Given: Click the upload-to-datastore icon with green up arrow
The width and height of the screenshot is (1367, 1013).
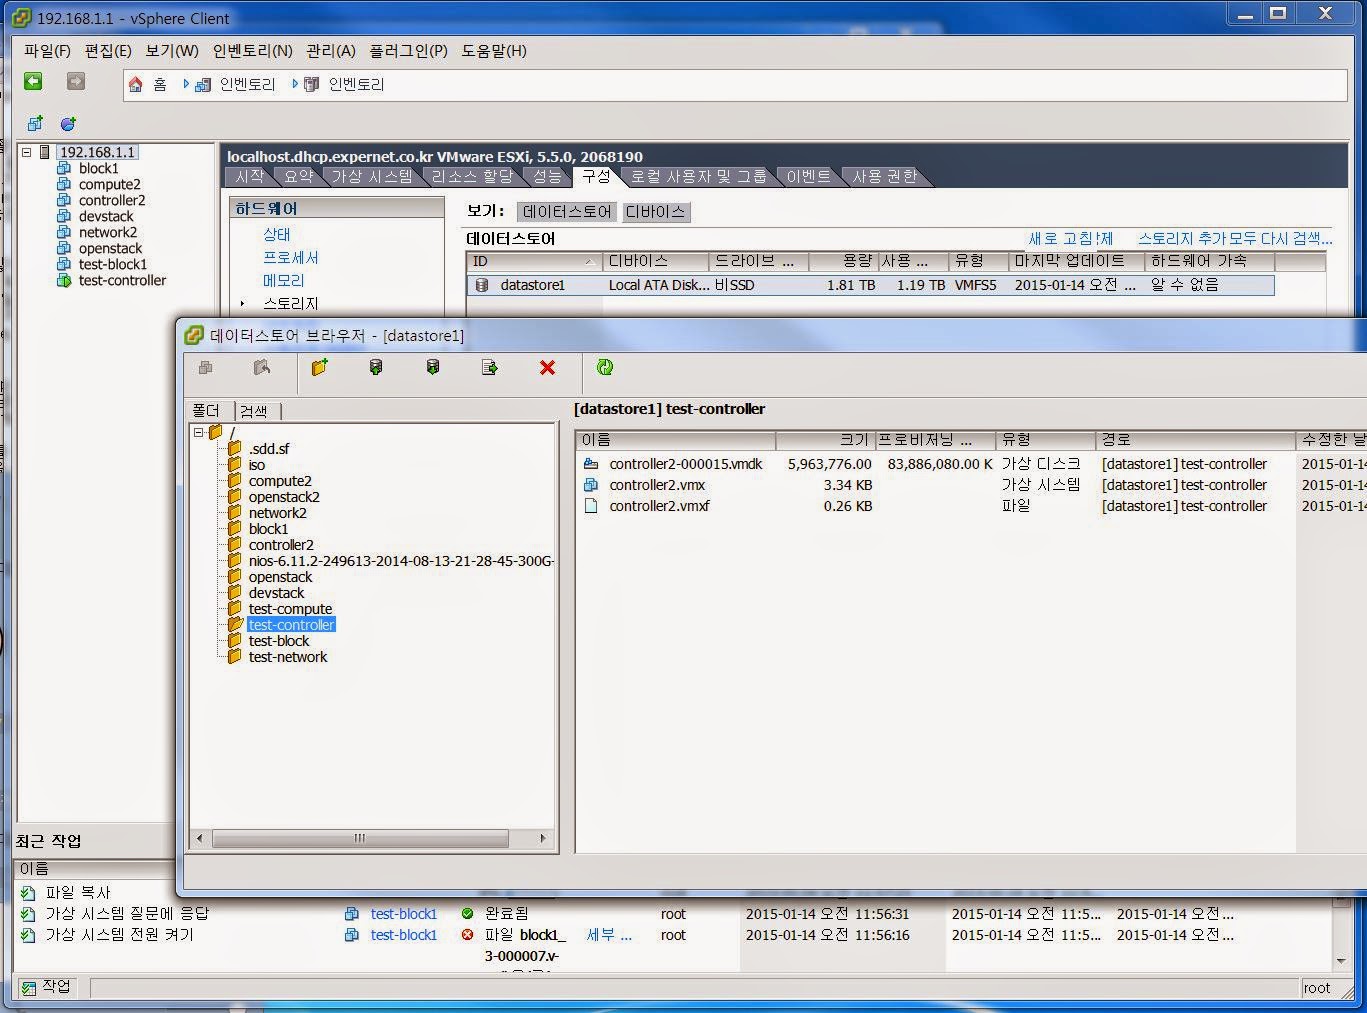Looking at the screenshot, I should 376,368.
